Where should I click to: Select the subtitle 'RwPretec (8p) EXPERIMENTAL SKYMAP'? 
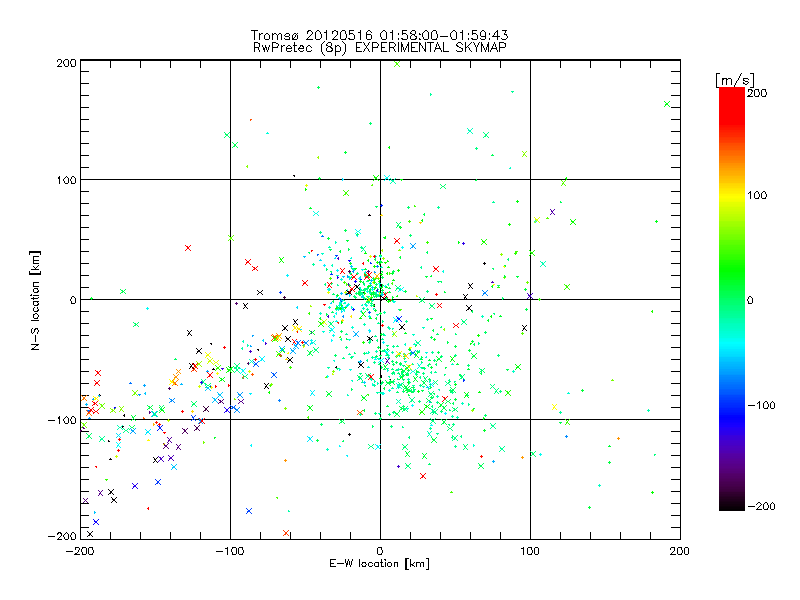[x=380, y=48]
